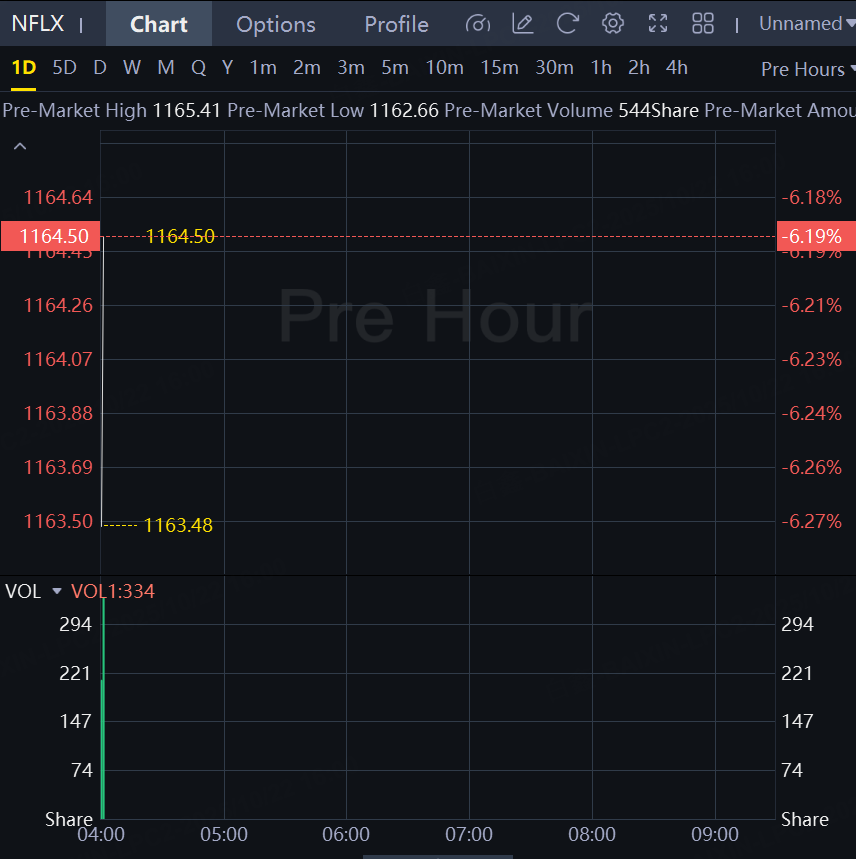Select the 15m interval
The image size is (856, 859).
(499, 68)
